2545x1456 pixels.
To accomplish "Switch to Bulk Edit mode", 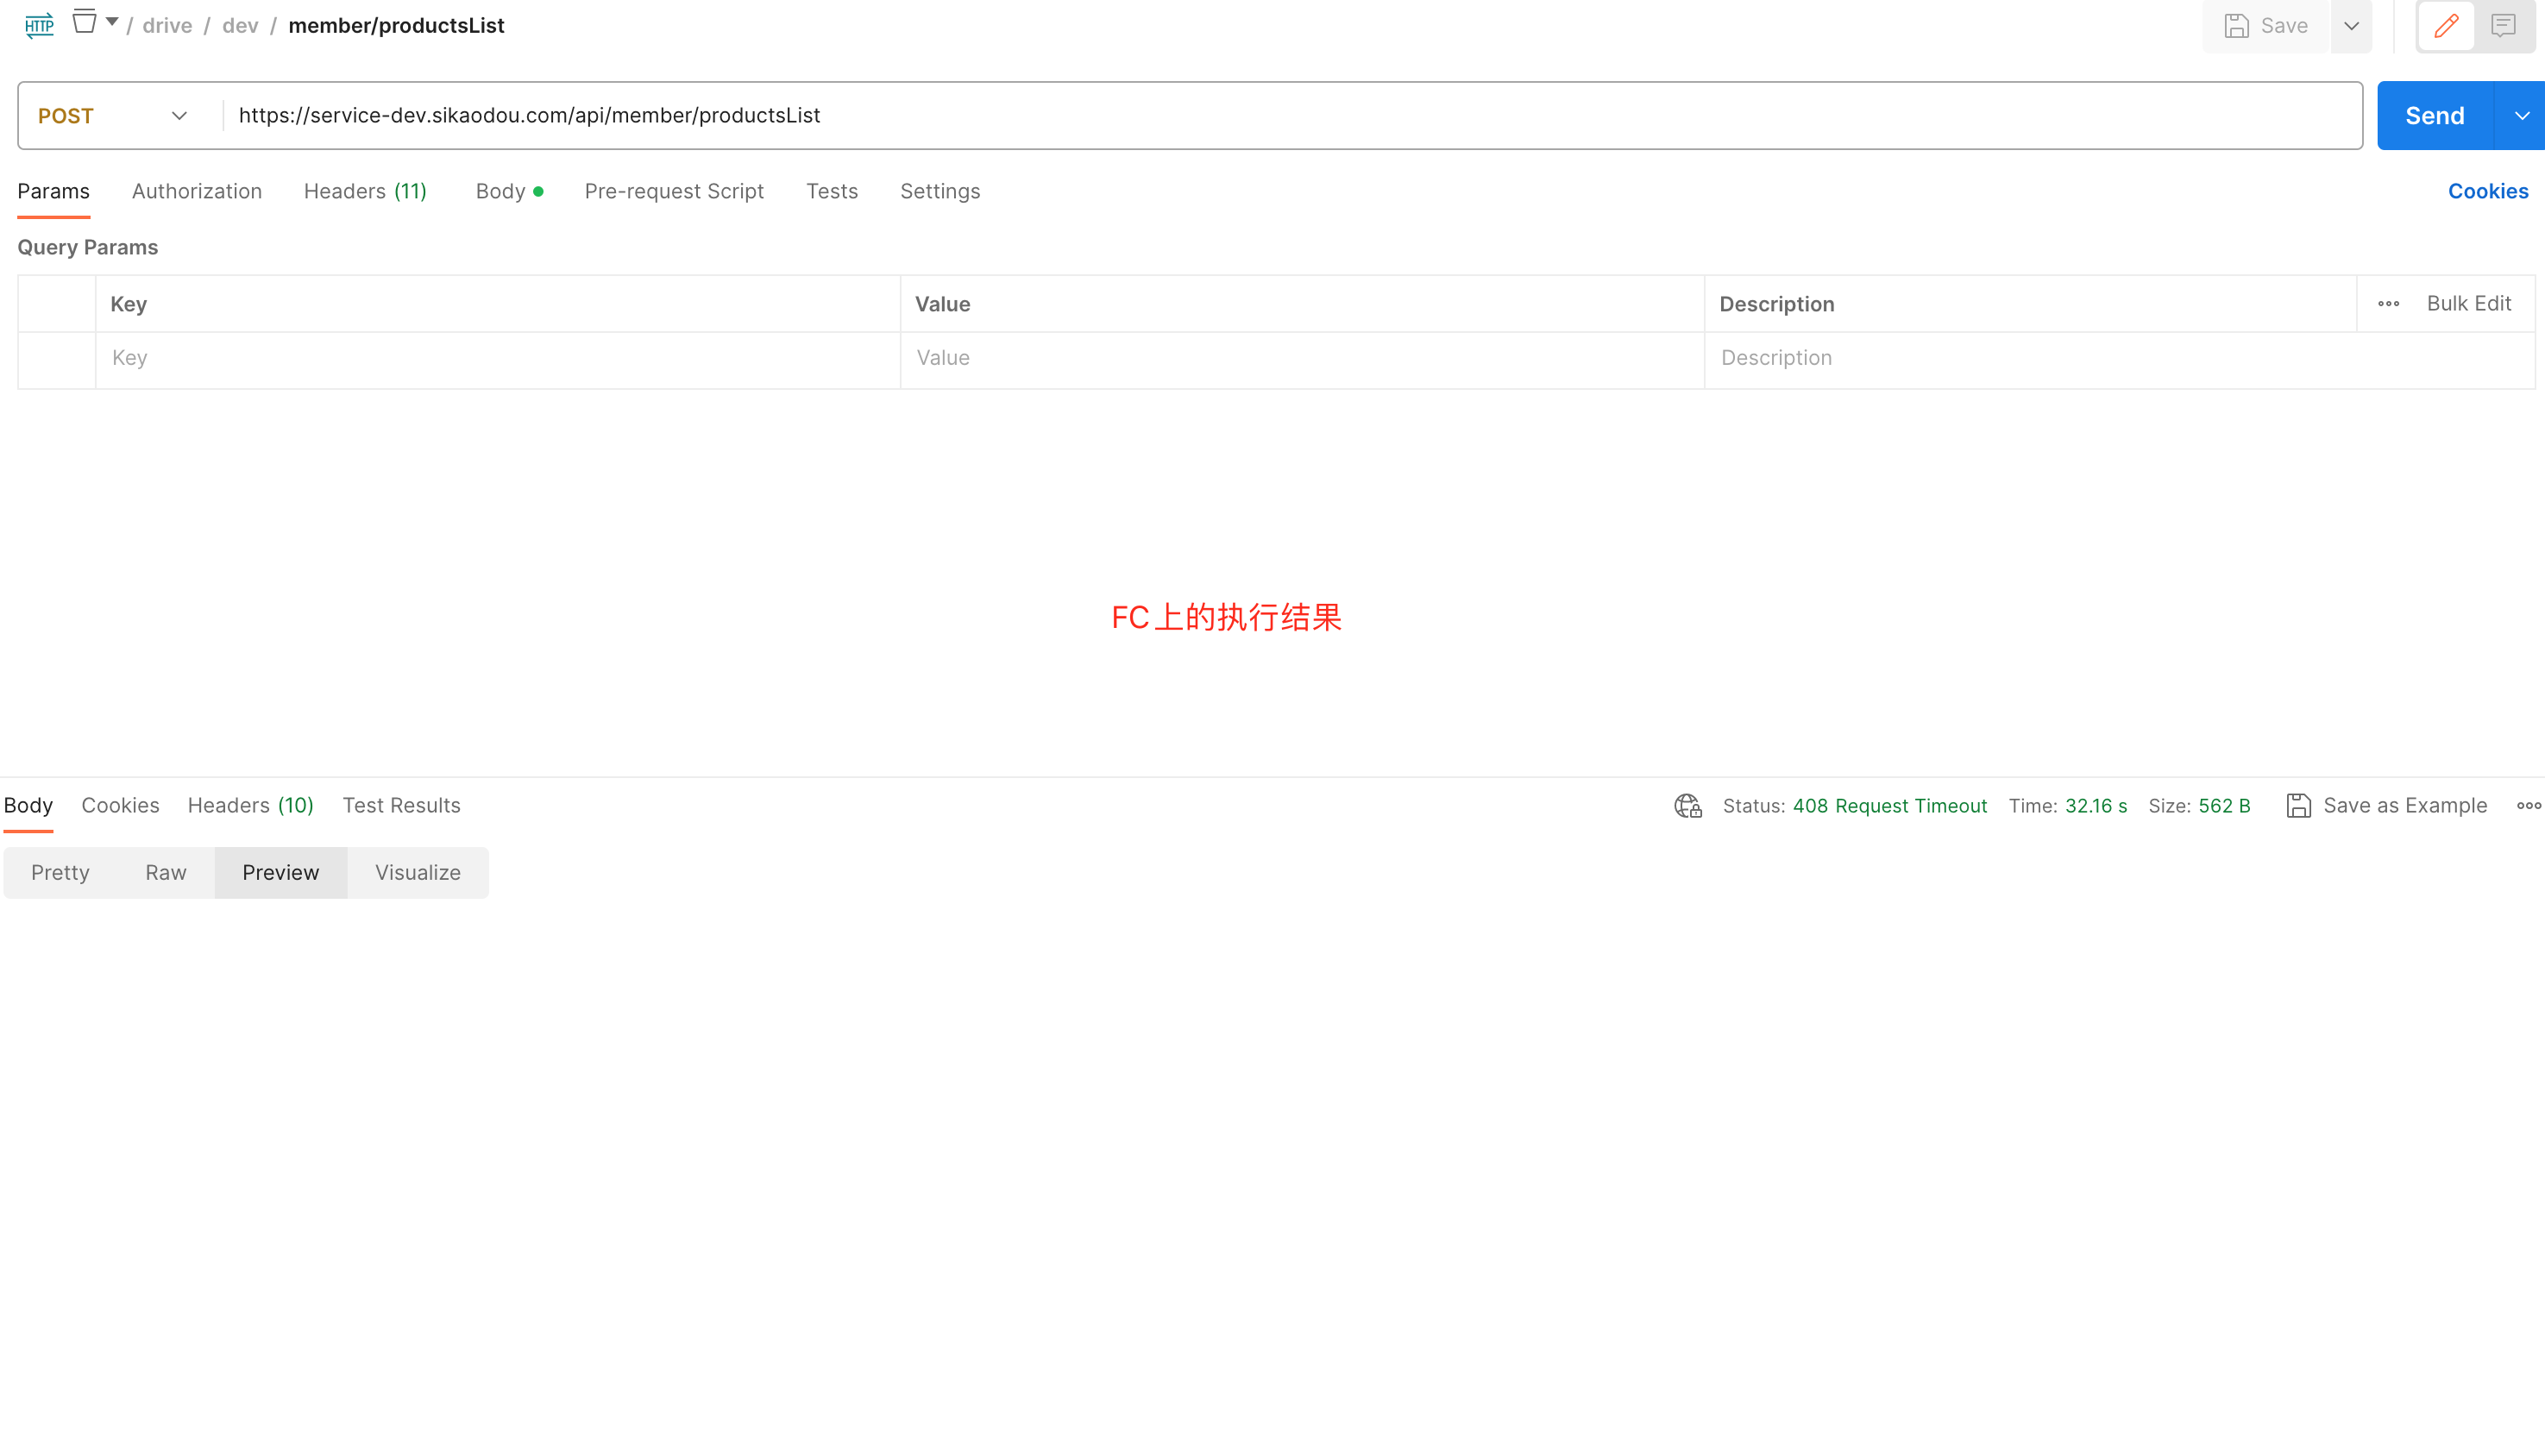I will tap(2469, 304).
